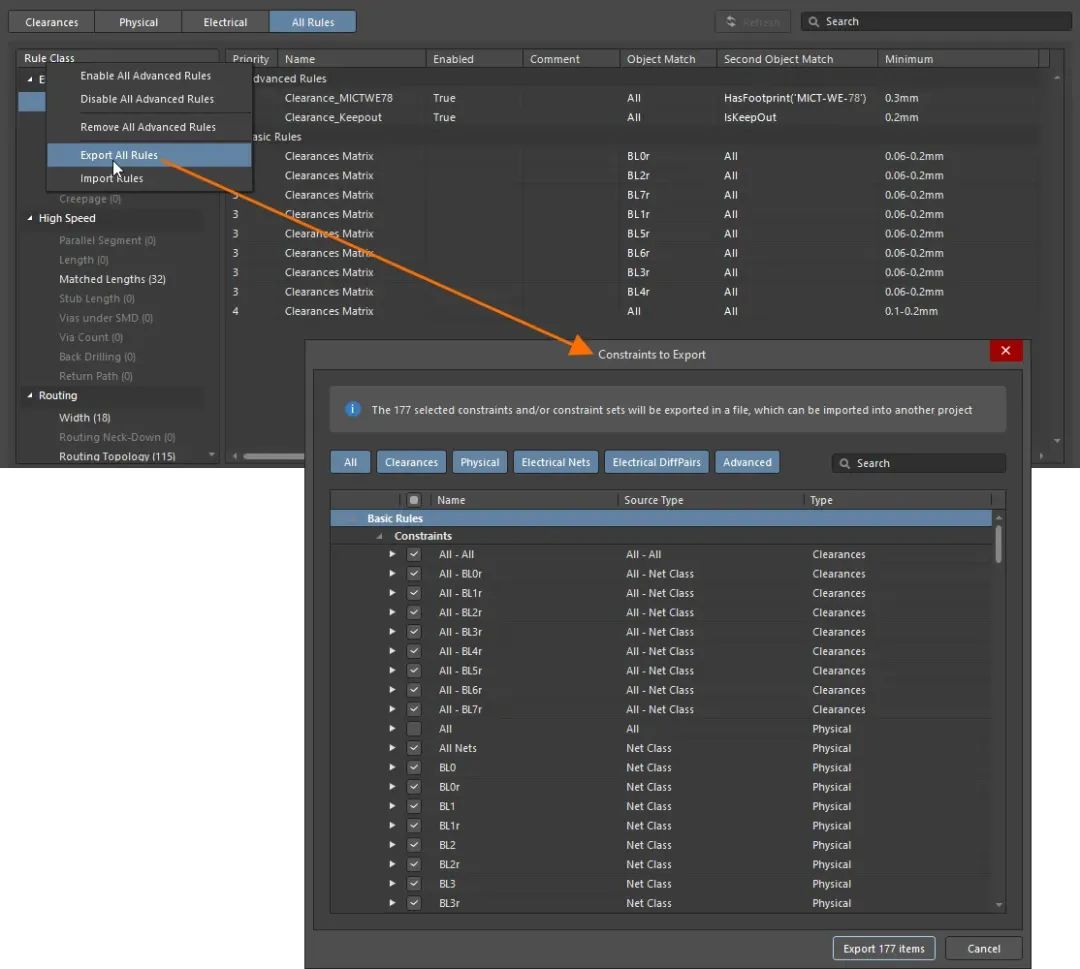Uncheck the All - BL0r constraint checkbox
1080x969 pixels.
(413, 574)
